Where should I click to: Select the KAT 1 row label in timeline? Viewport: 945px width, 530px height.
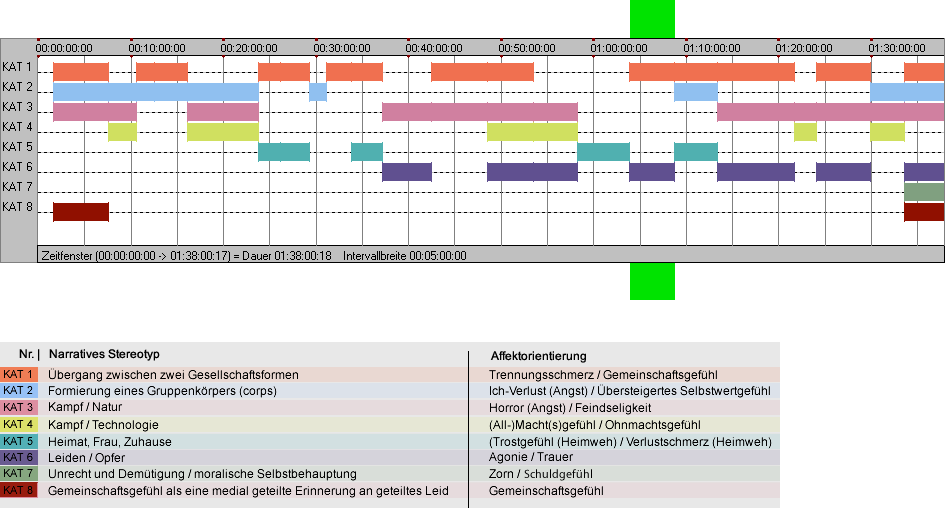pyautogui.click(x=17, y=67)
